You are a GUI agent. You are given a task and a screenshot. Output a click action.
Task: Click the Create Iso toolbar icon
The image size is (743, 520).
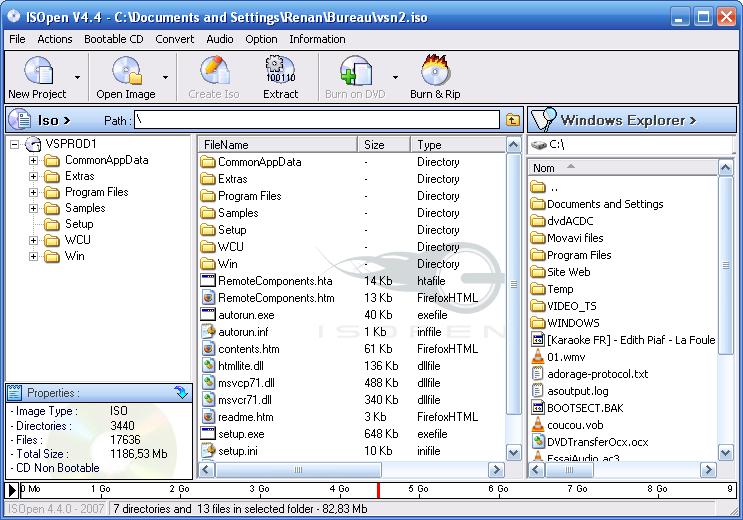click(x=214, y=71)
